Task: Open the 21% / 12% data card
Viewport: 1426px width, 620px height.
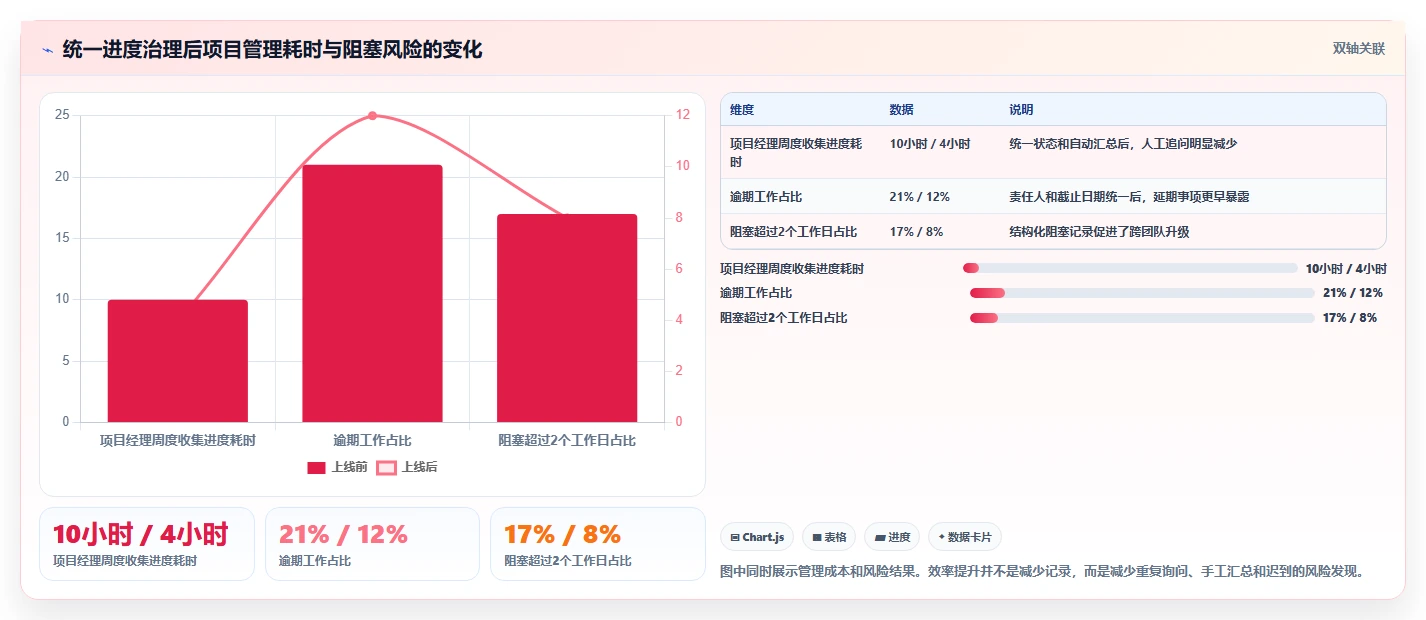Action: tap(372, 544)
